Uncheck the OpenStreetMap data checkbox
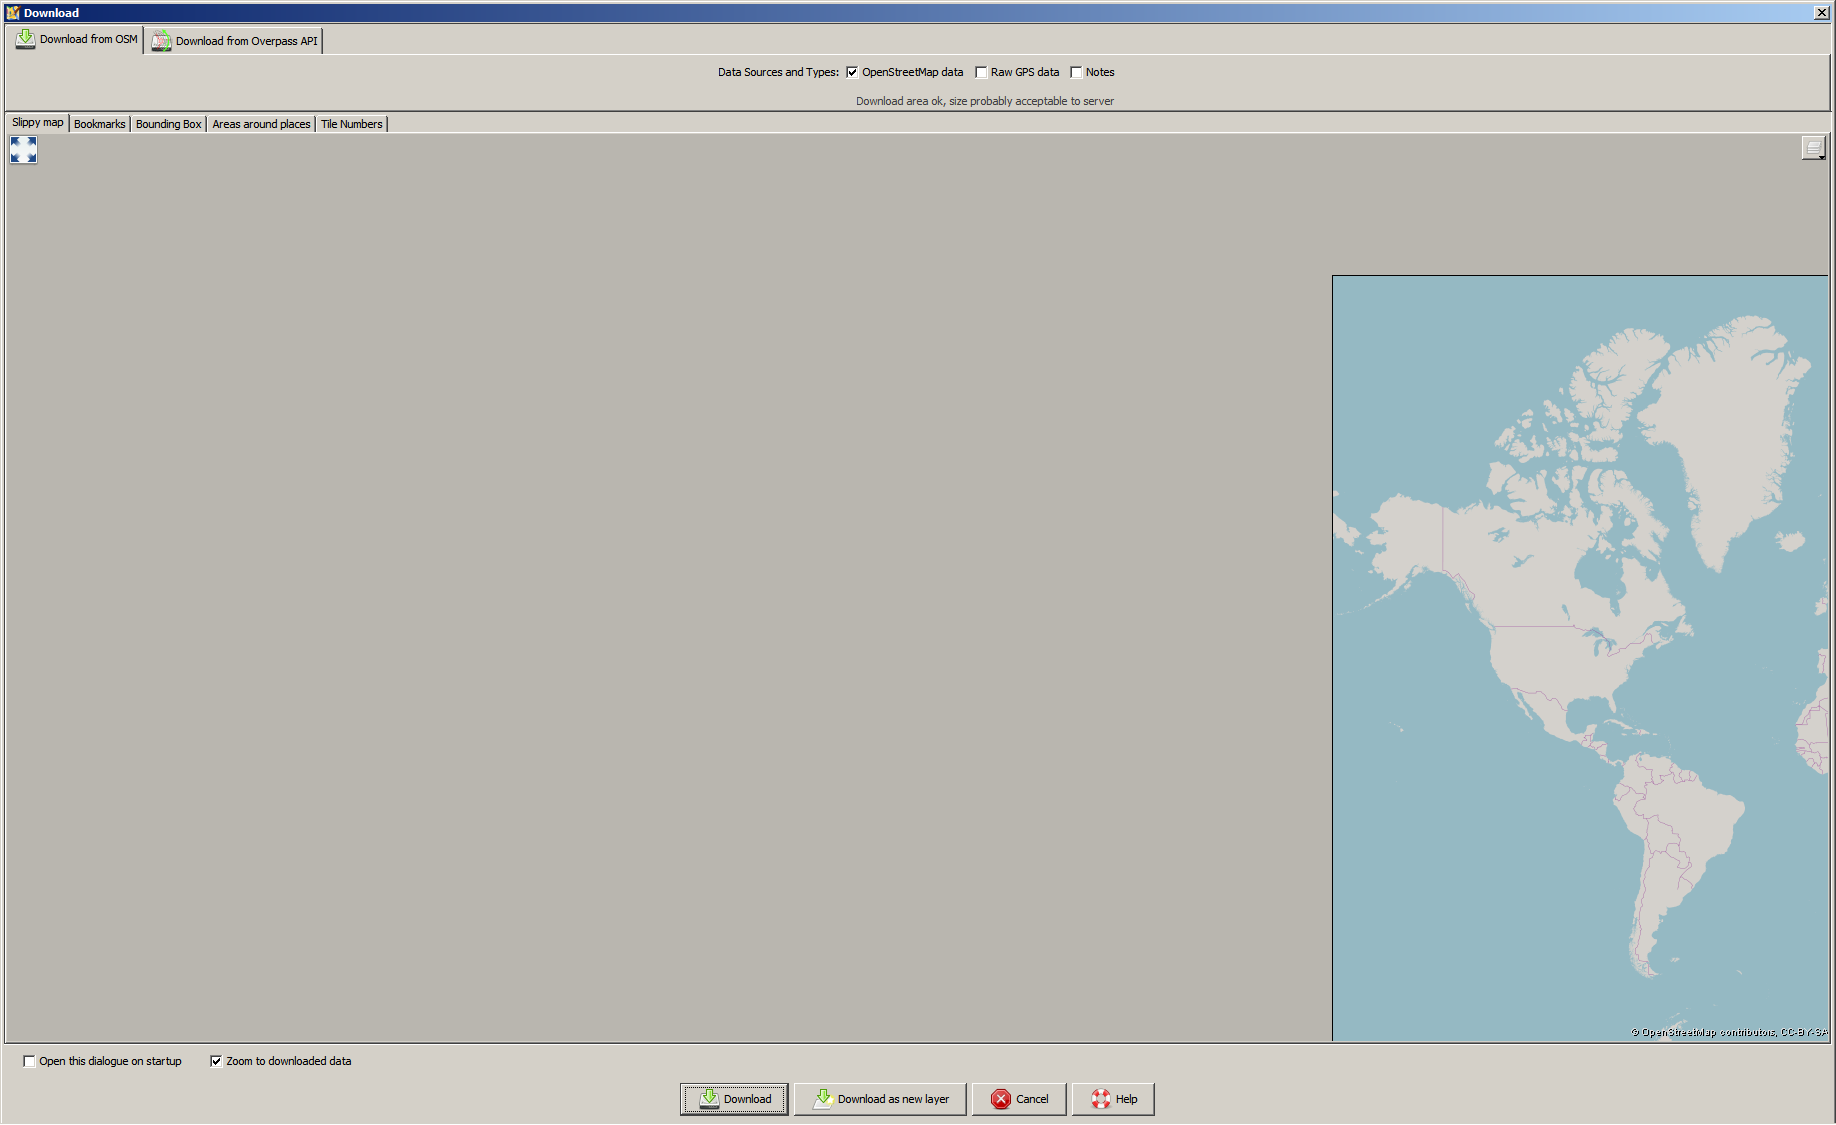Viewport: 1836px width, 1125px height. click(x=852, y=72)
